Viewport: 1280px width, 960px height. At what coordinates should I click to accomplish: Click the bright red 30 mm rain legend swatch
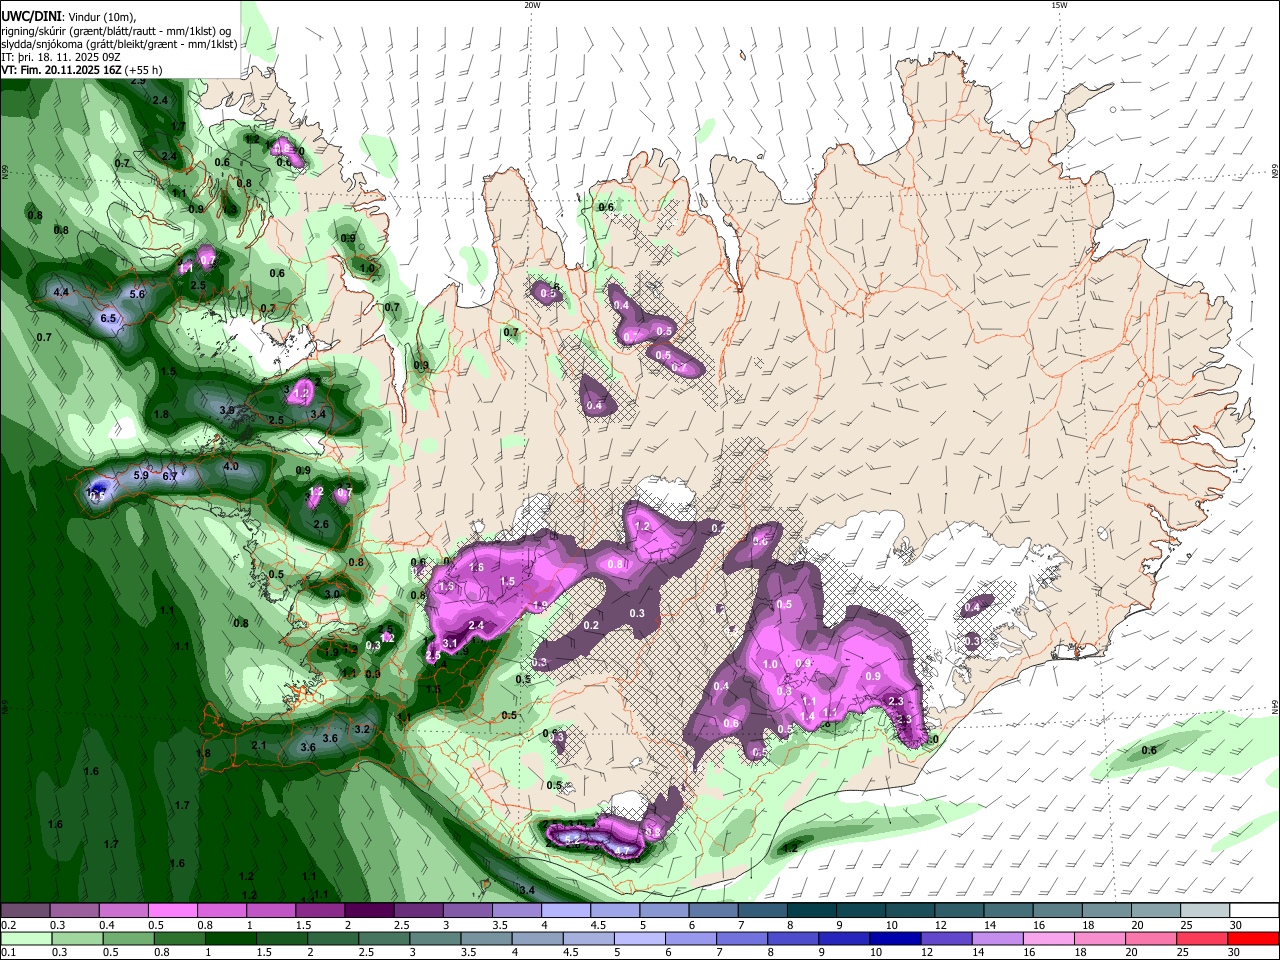pyautogui.click(x=1253, y=939)
